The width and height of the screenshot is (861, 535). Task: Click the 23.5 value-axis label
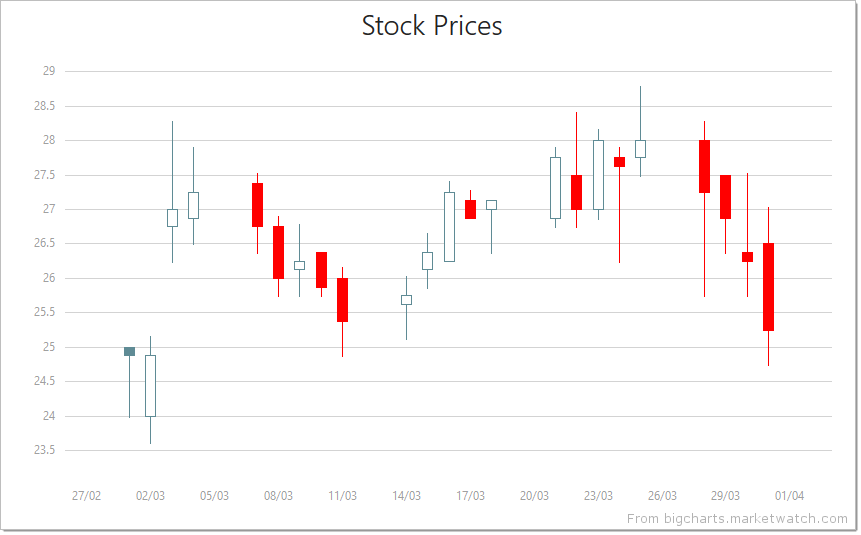tap(44, 450)
